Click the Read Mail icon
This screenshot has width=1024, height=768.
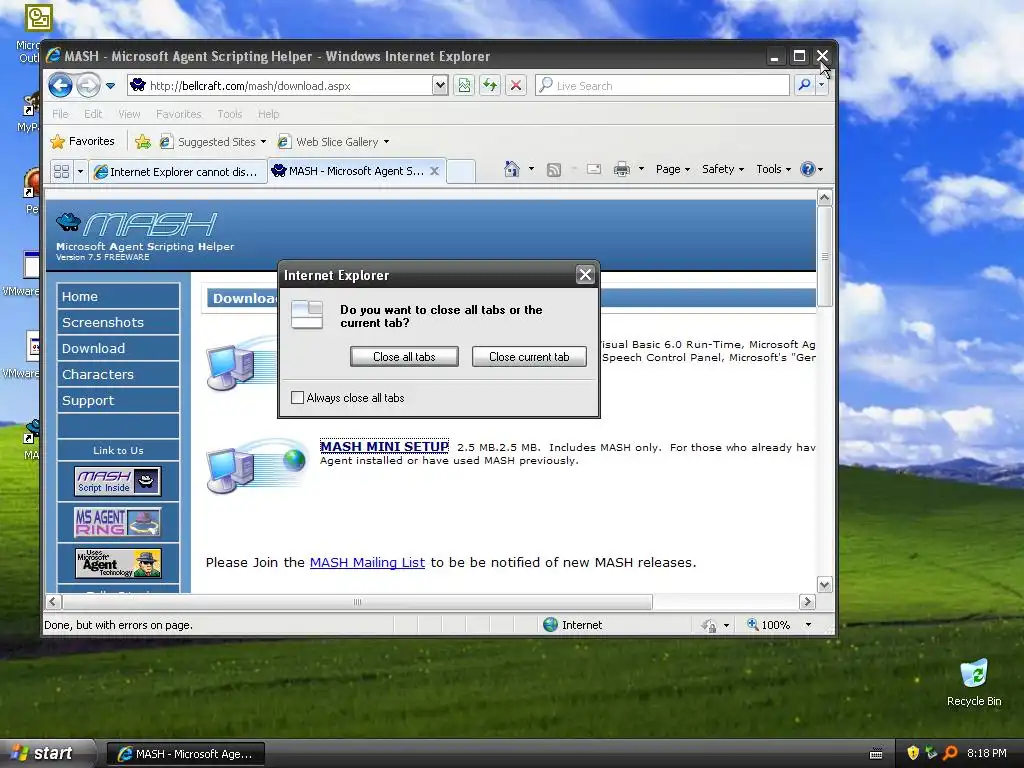594,169
